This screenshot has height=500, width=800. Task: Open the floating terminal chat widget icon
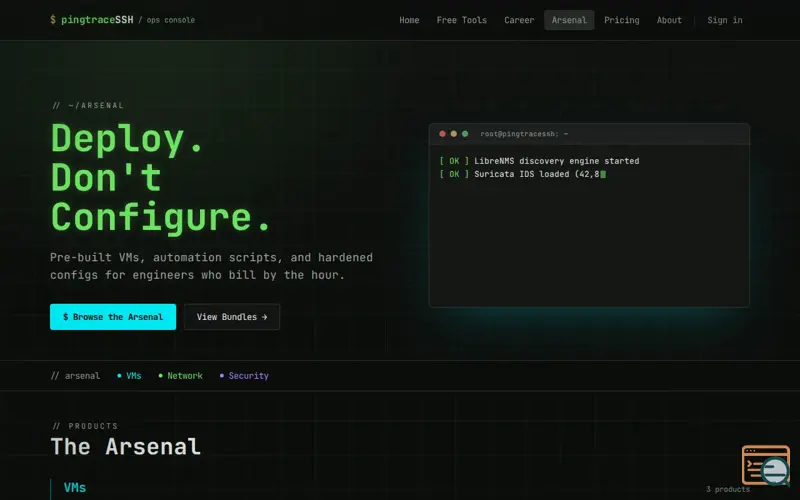[x=766, y=465]
